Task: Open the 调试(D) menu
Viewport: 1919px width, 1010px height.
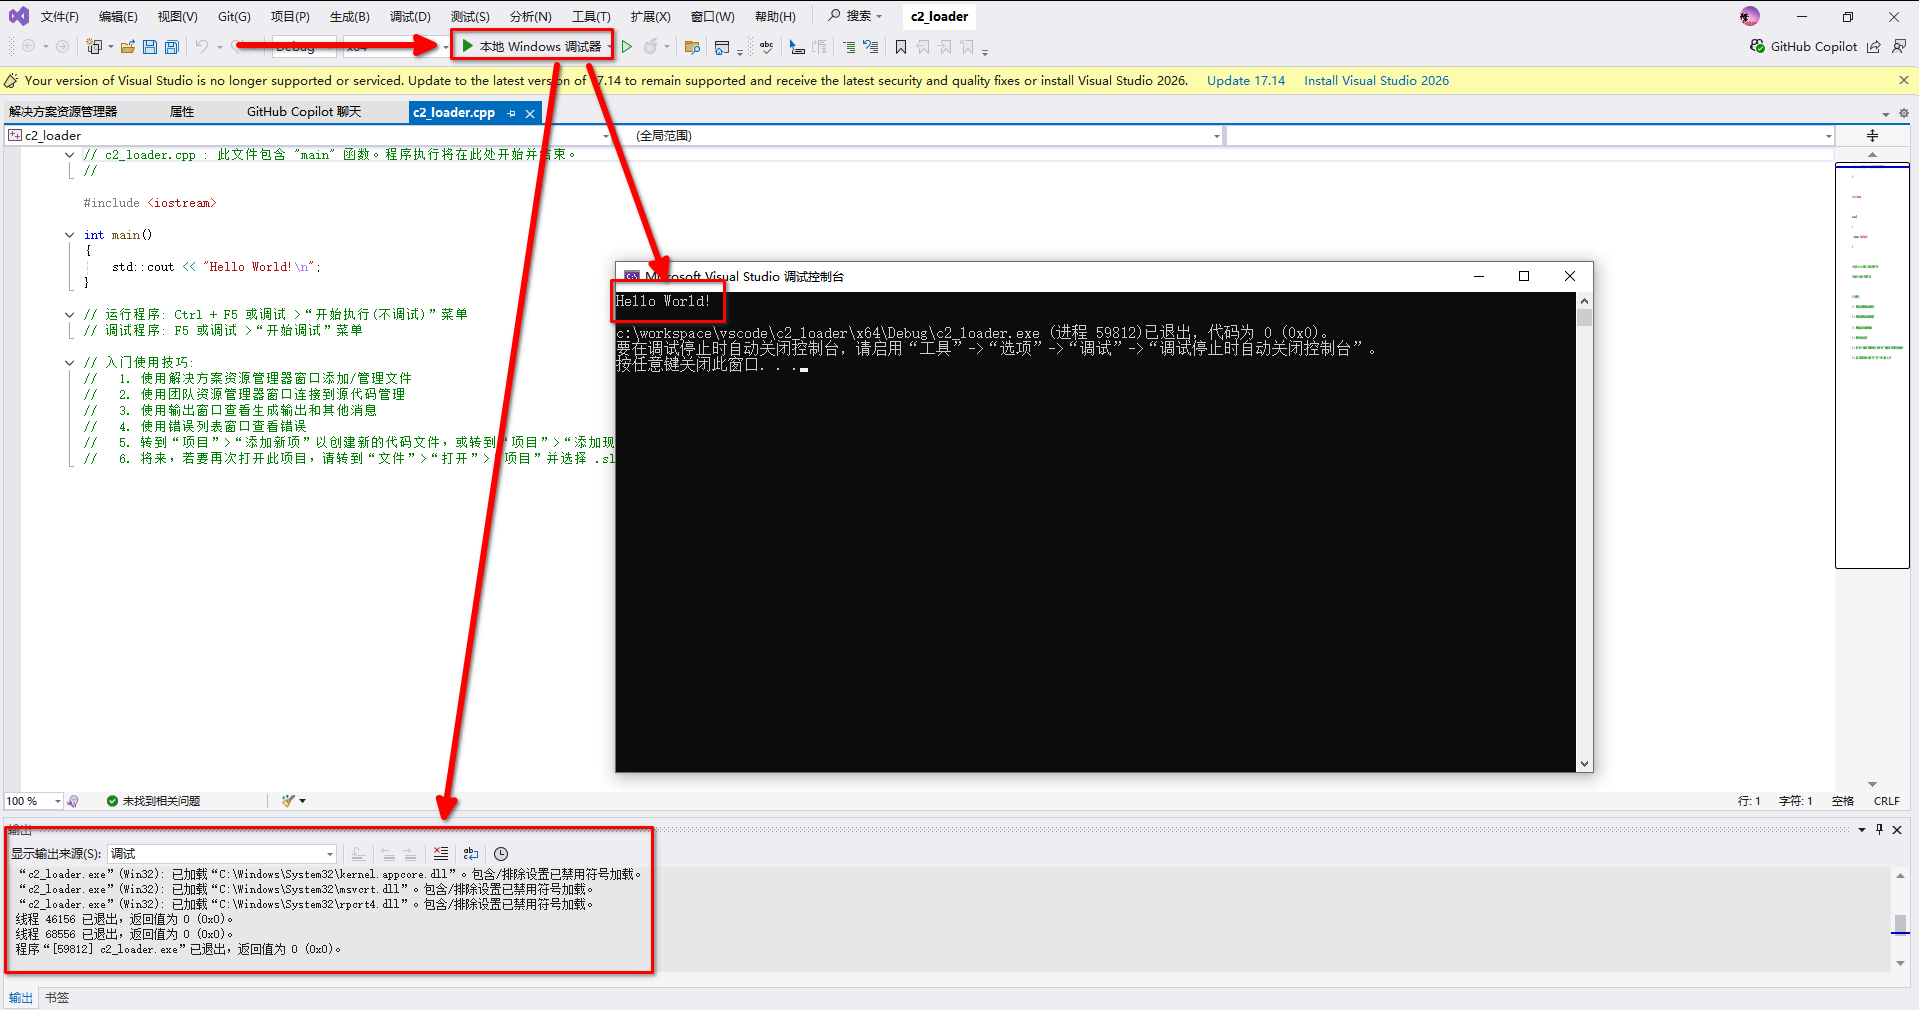Action: coord(410,17)
